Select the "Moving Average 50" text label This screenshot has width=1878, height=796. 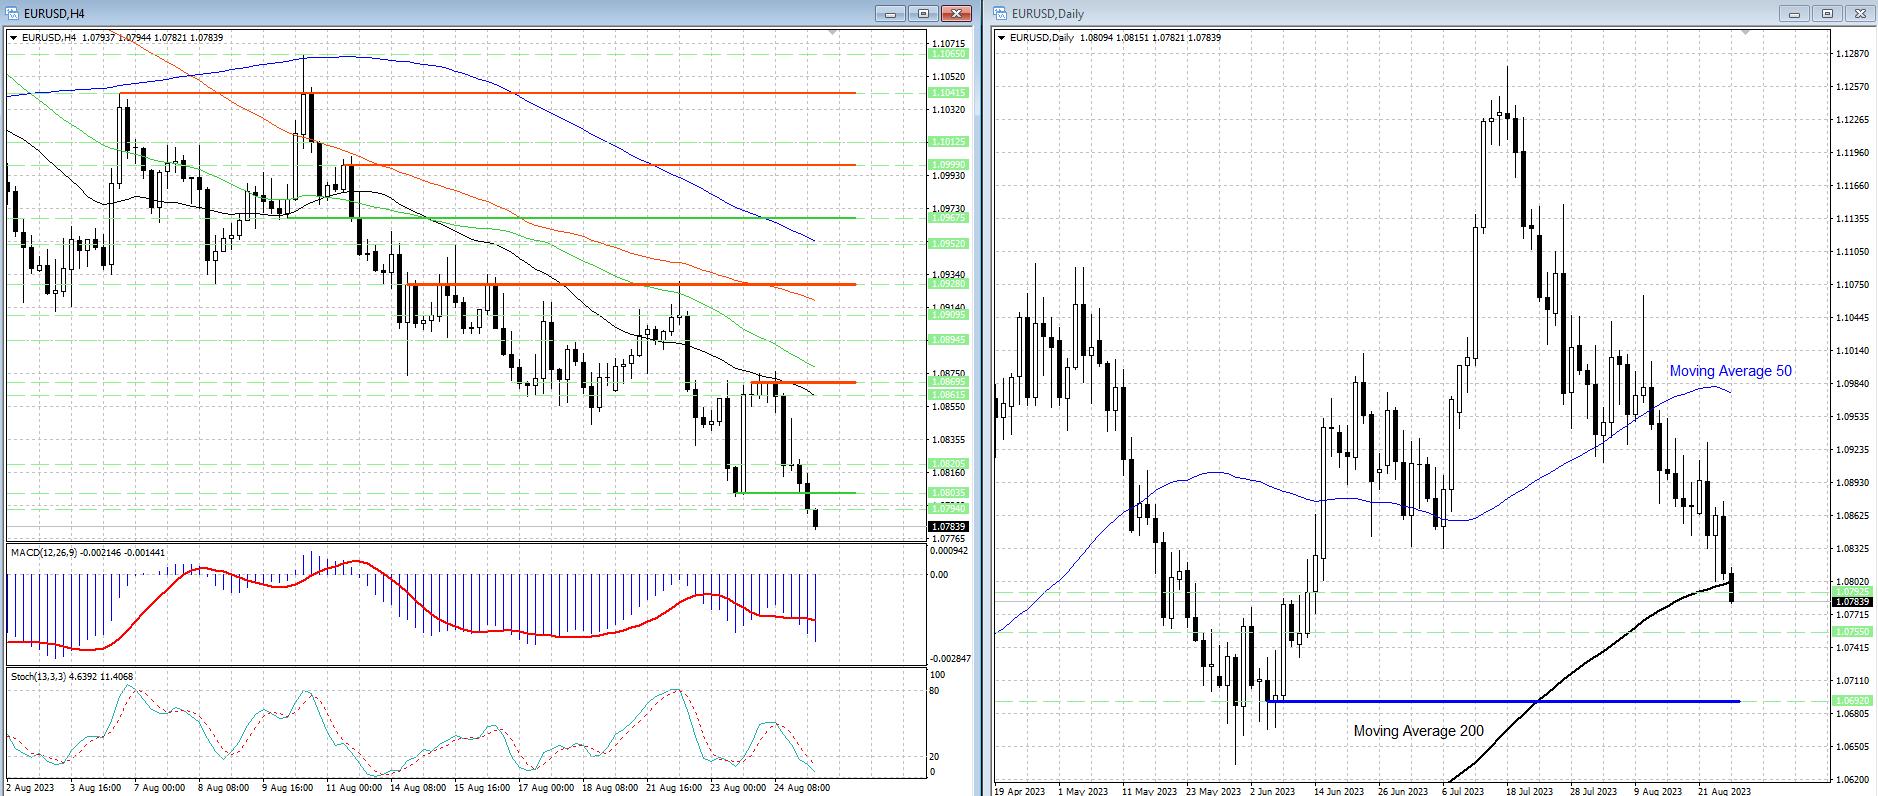point(1730,371)
